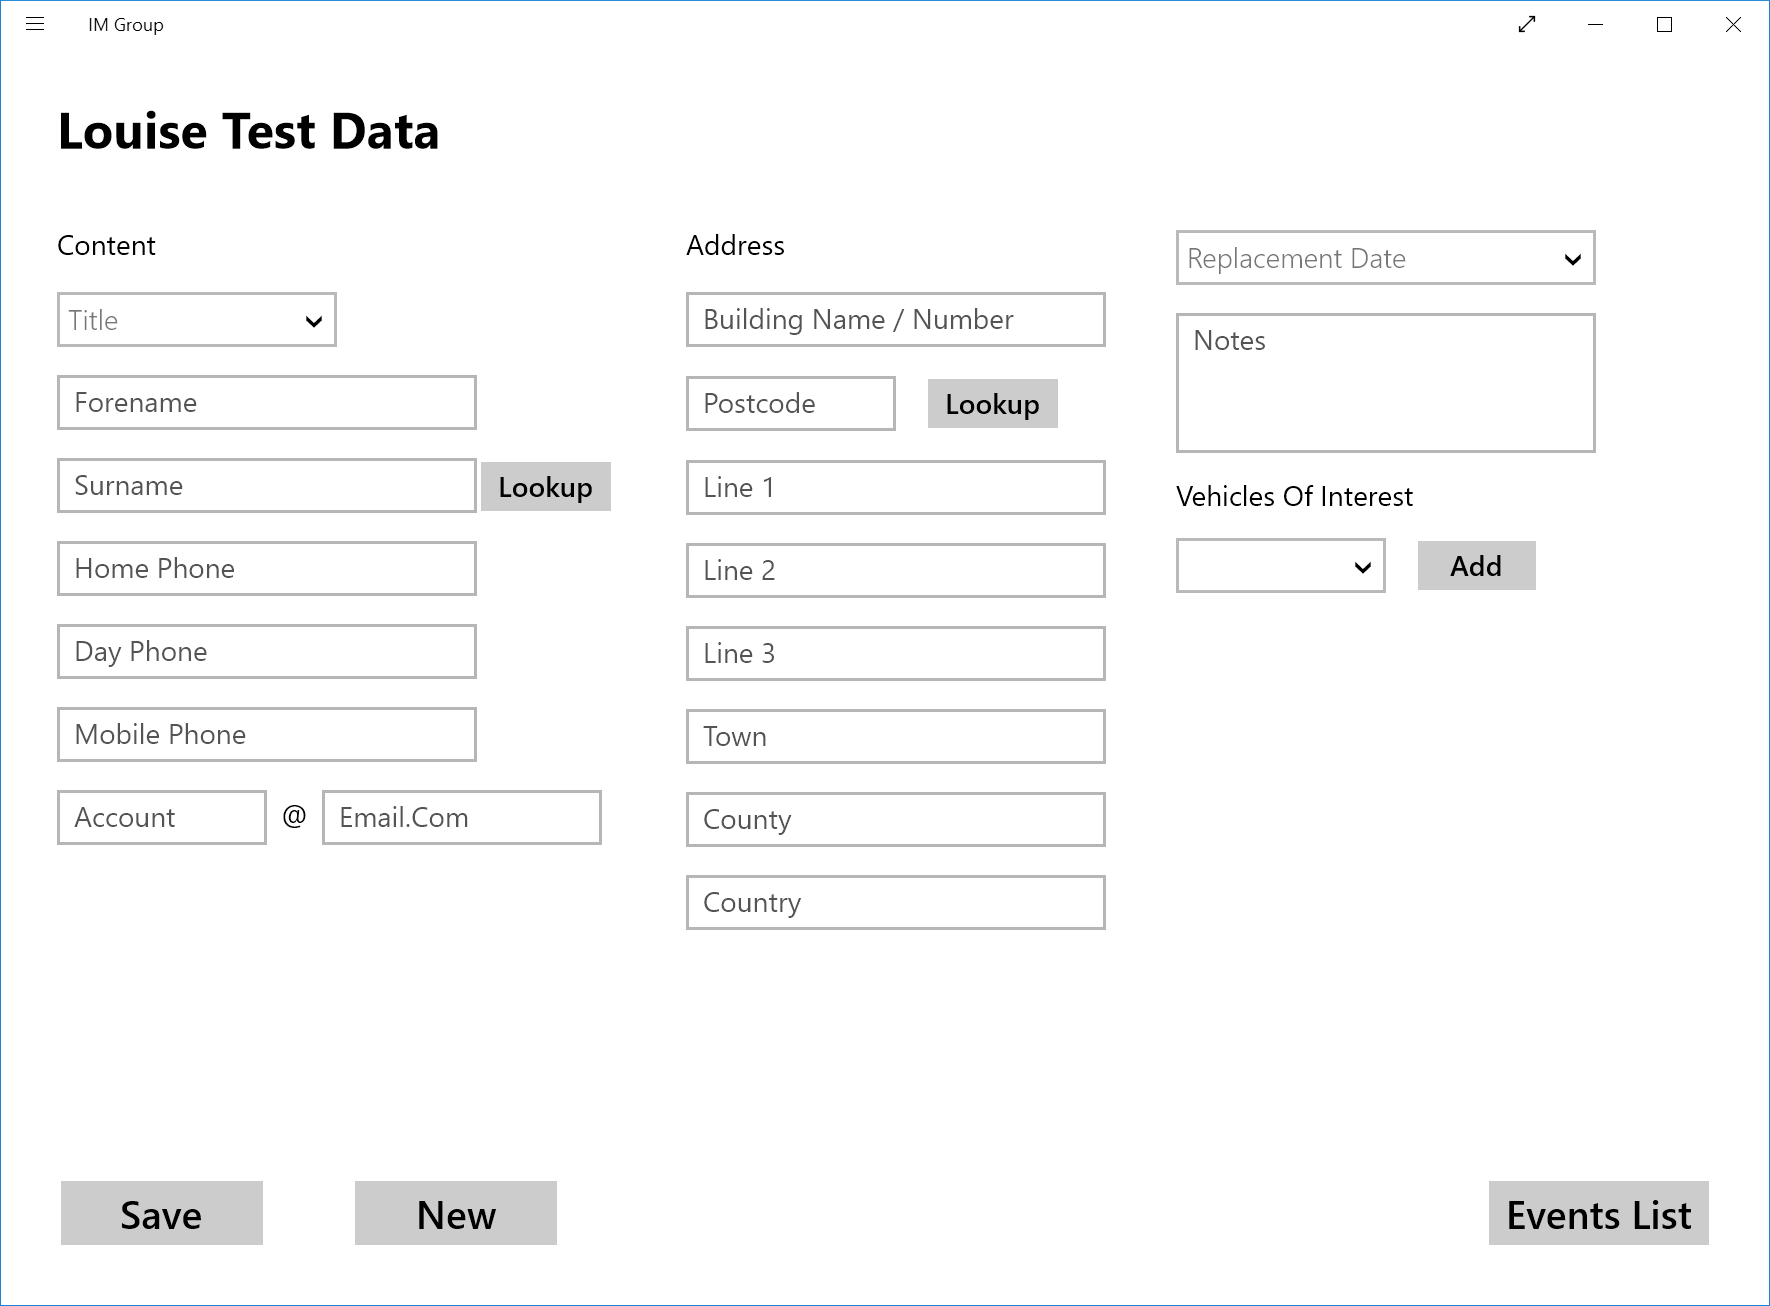Close the IM Group window
The image size is (1770, 1306).
1733,25
